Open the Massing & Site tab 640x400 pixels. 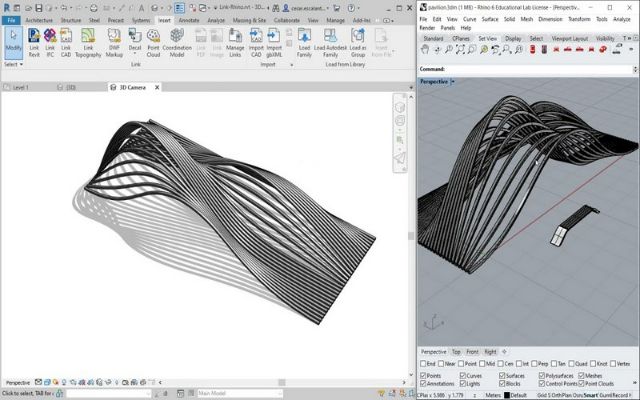249,20
